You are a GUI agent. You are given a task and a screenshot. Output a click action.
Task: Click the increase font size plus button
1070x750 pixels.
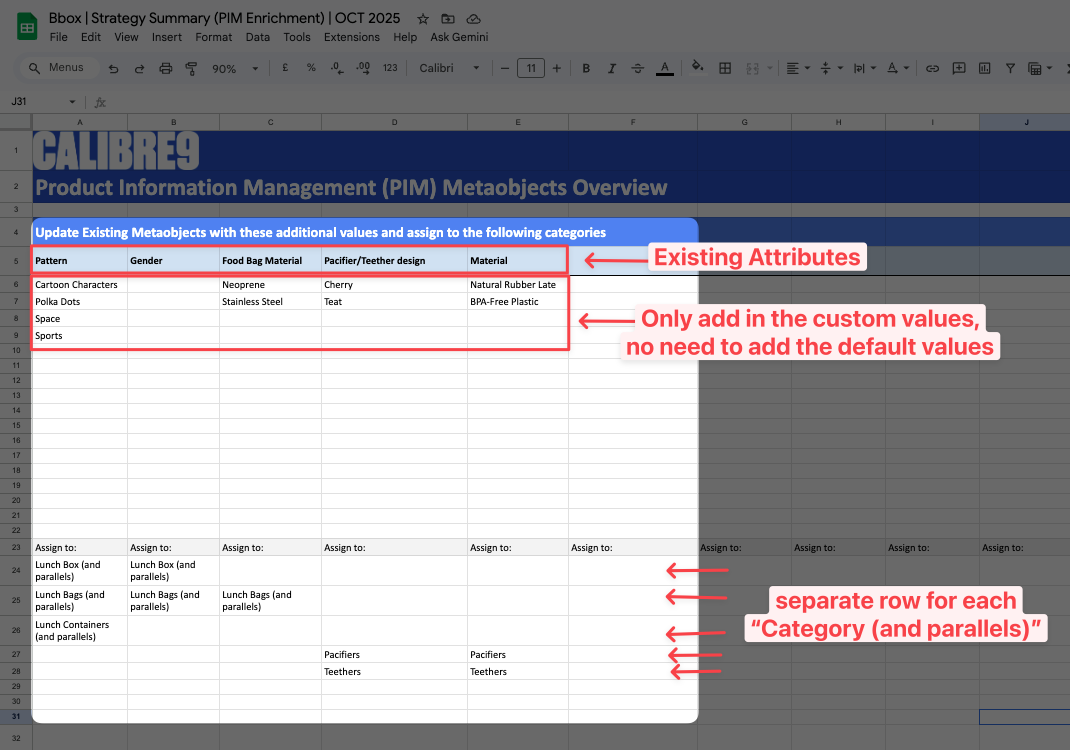coord(557,68)
